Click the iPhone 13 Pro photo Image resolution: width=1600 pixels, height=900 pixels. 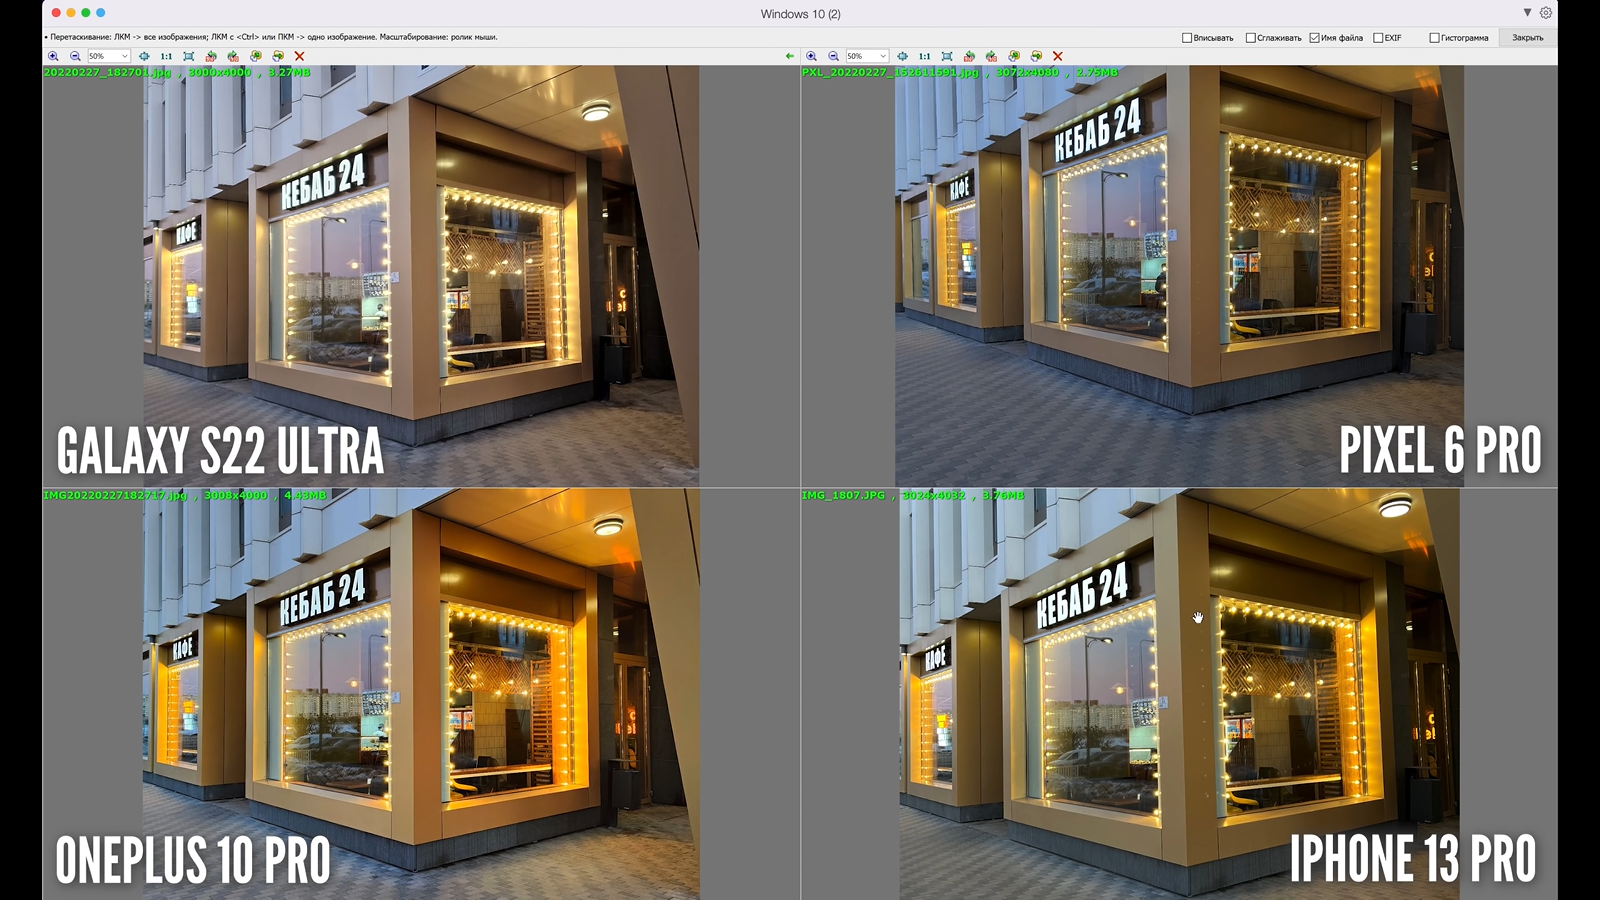tap(1179, 694)
